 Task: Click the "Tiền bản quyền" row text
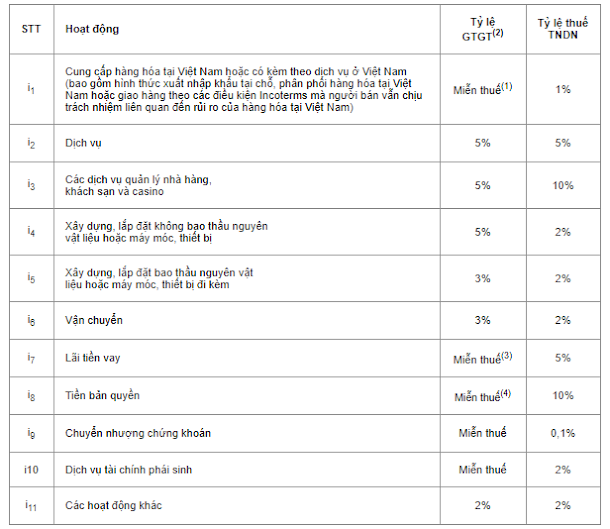coord(102,396)
